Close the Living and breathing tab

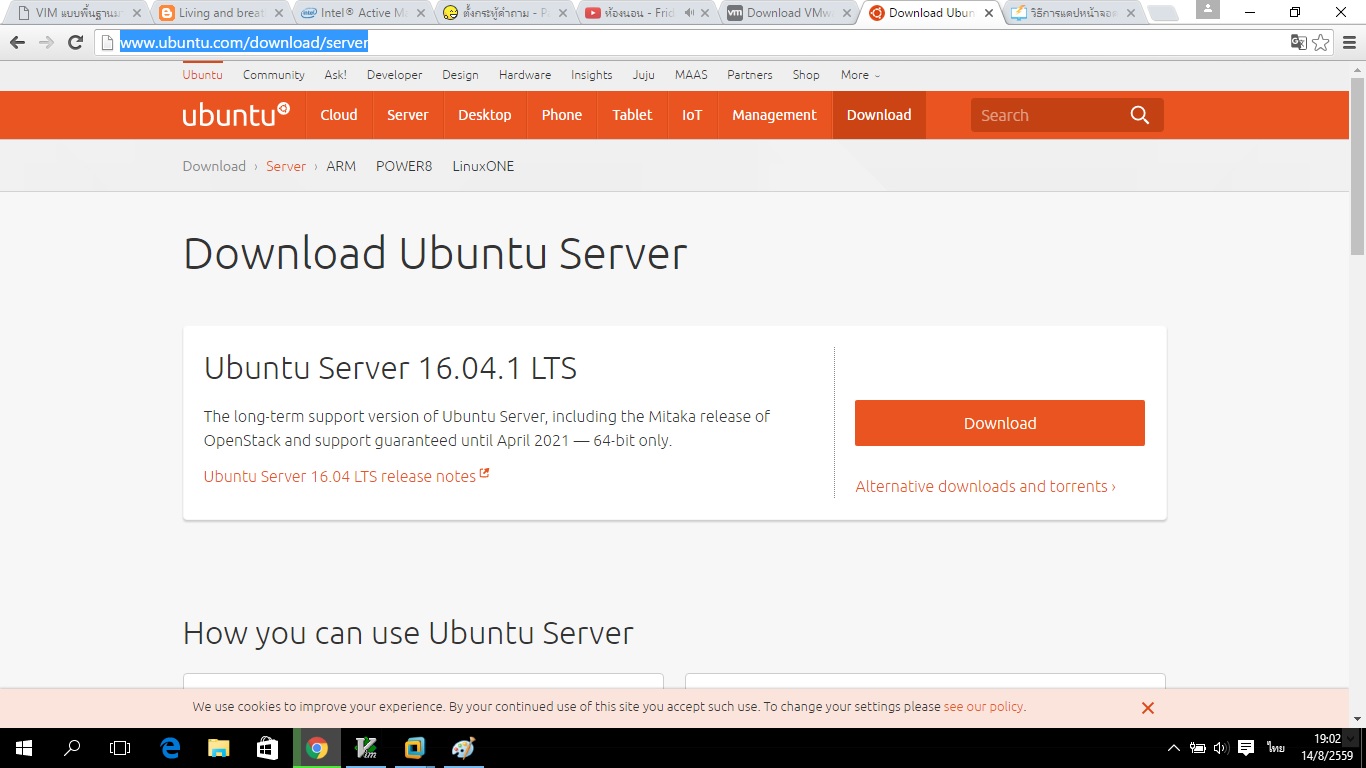(279, 13)
